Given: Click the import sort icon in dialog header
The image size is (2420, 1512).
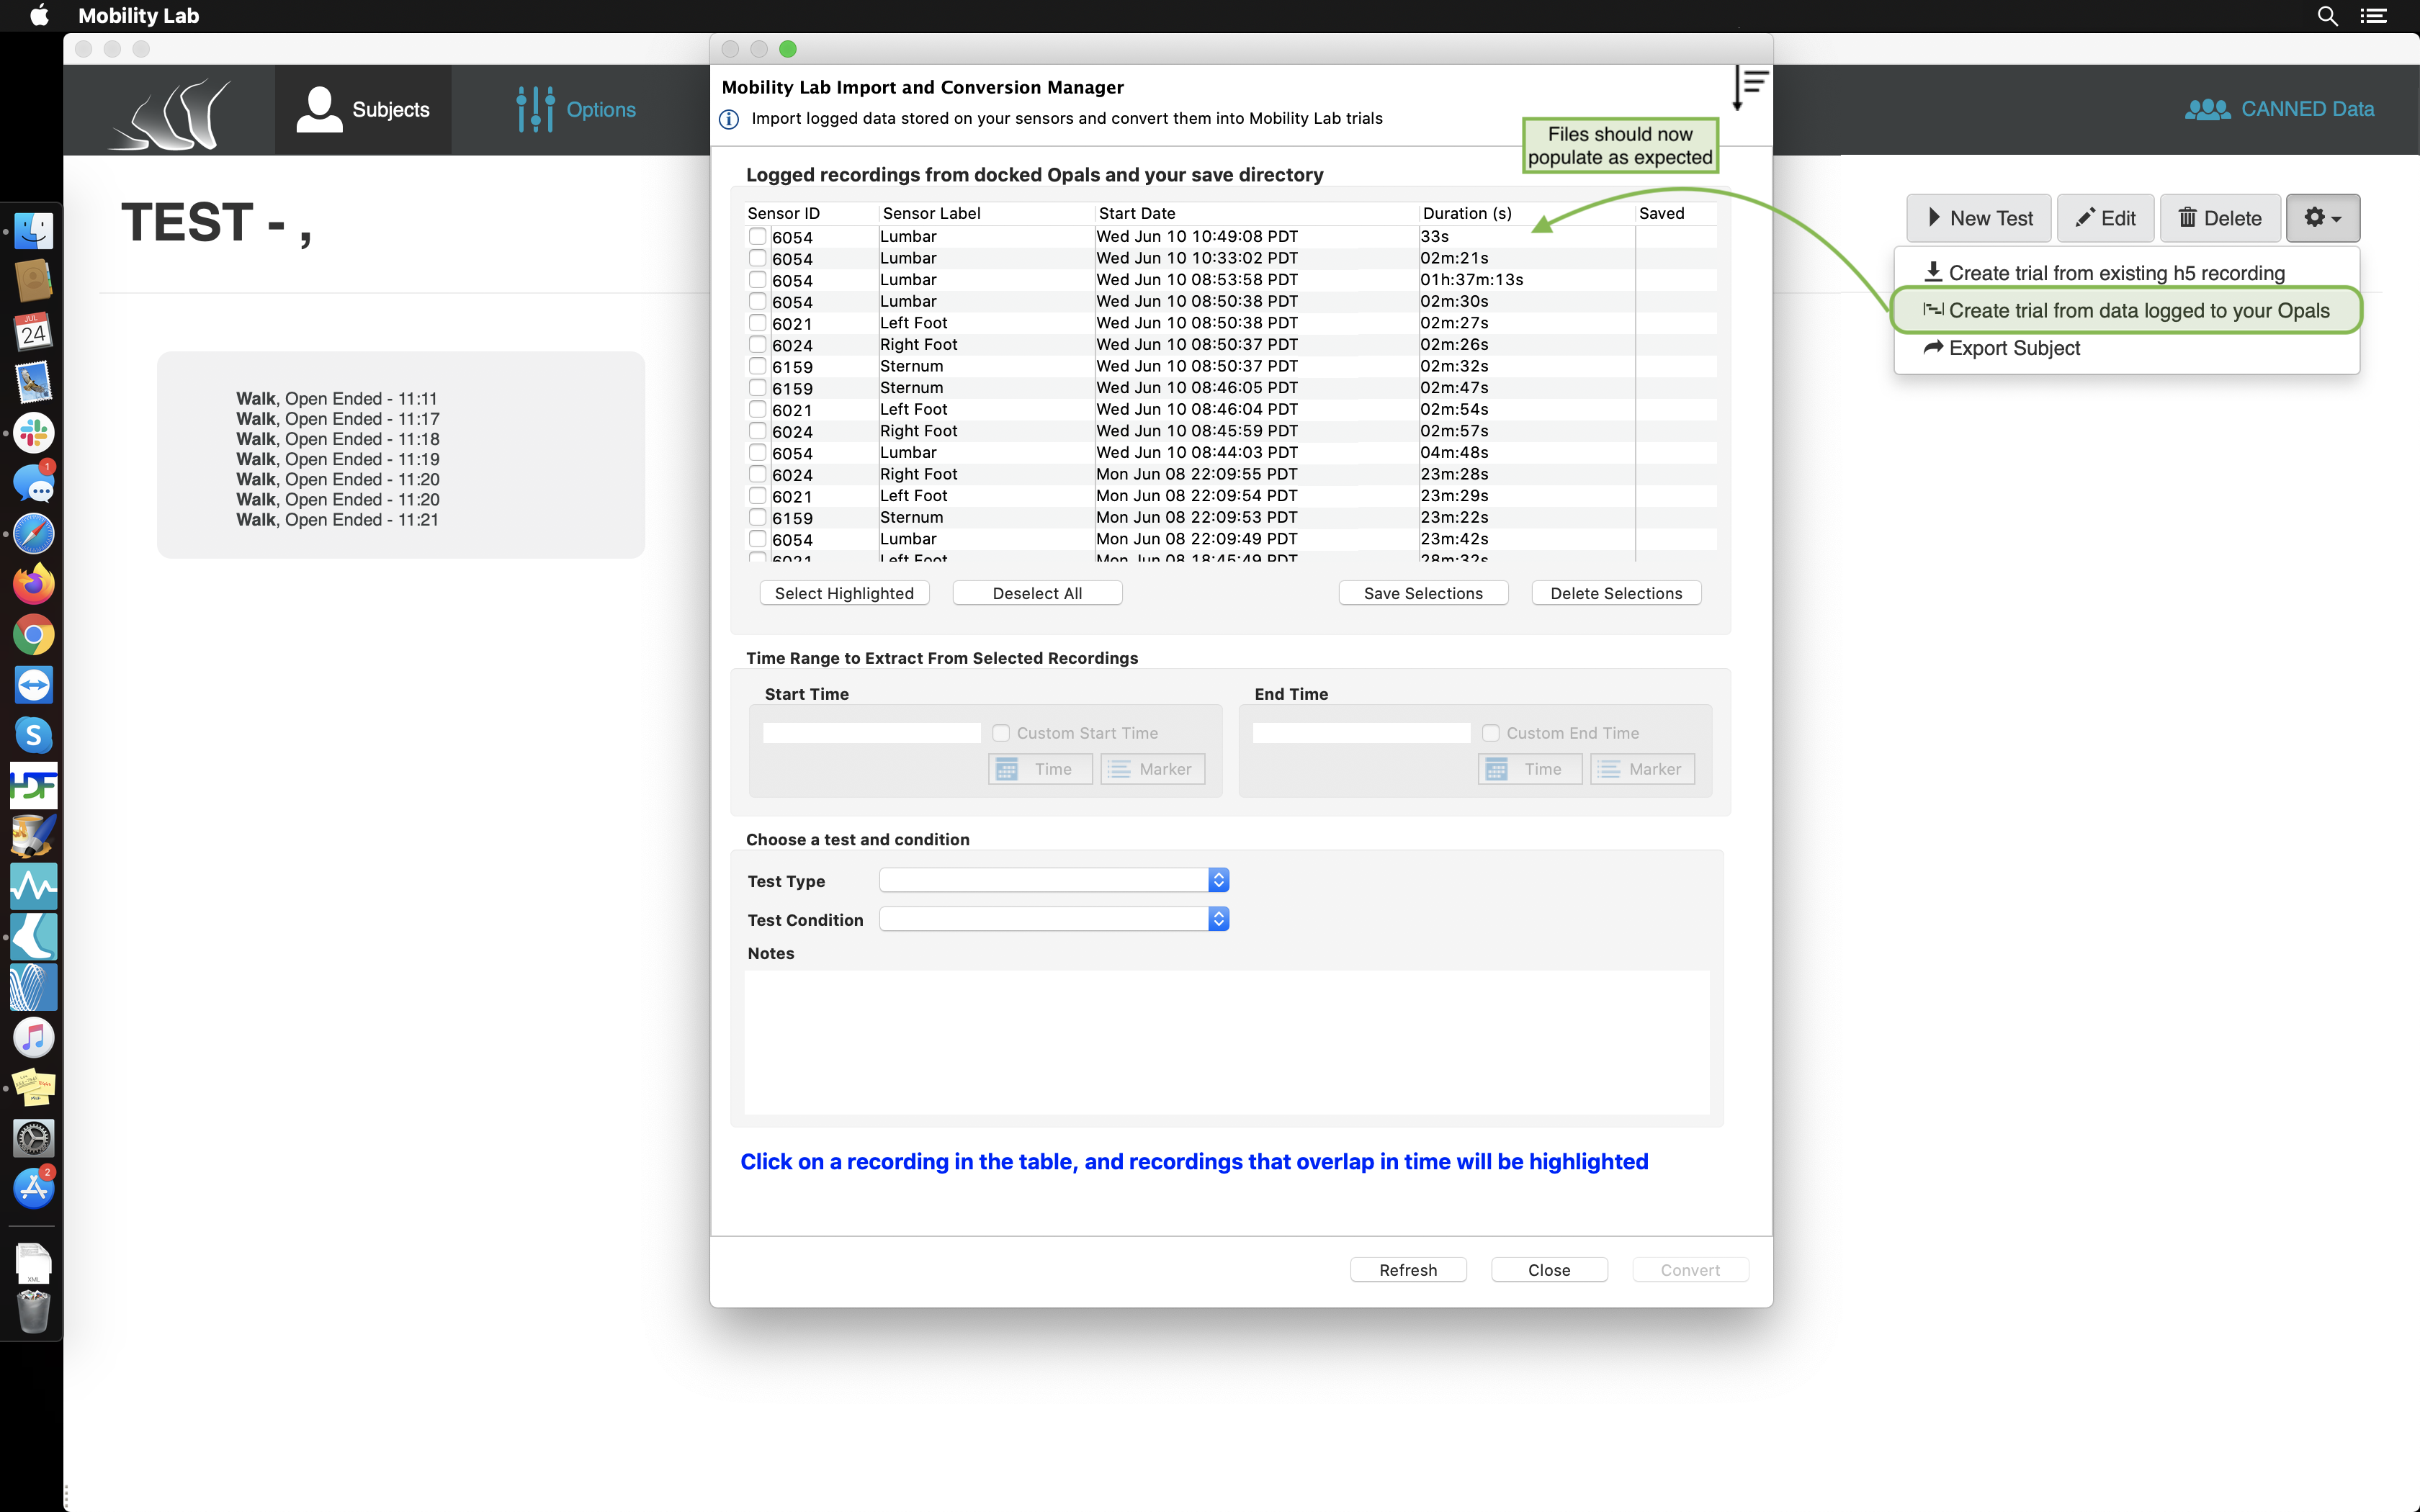Looking at the screenshot, I should [1750, 88].
